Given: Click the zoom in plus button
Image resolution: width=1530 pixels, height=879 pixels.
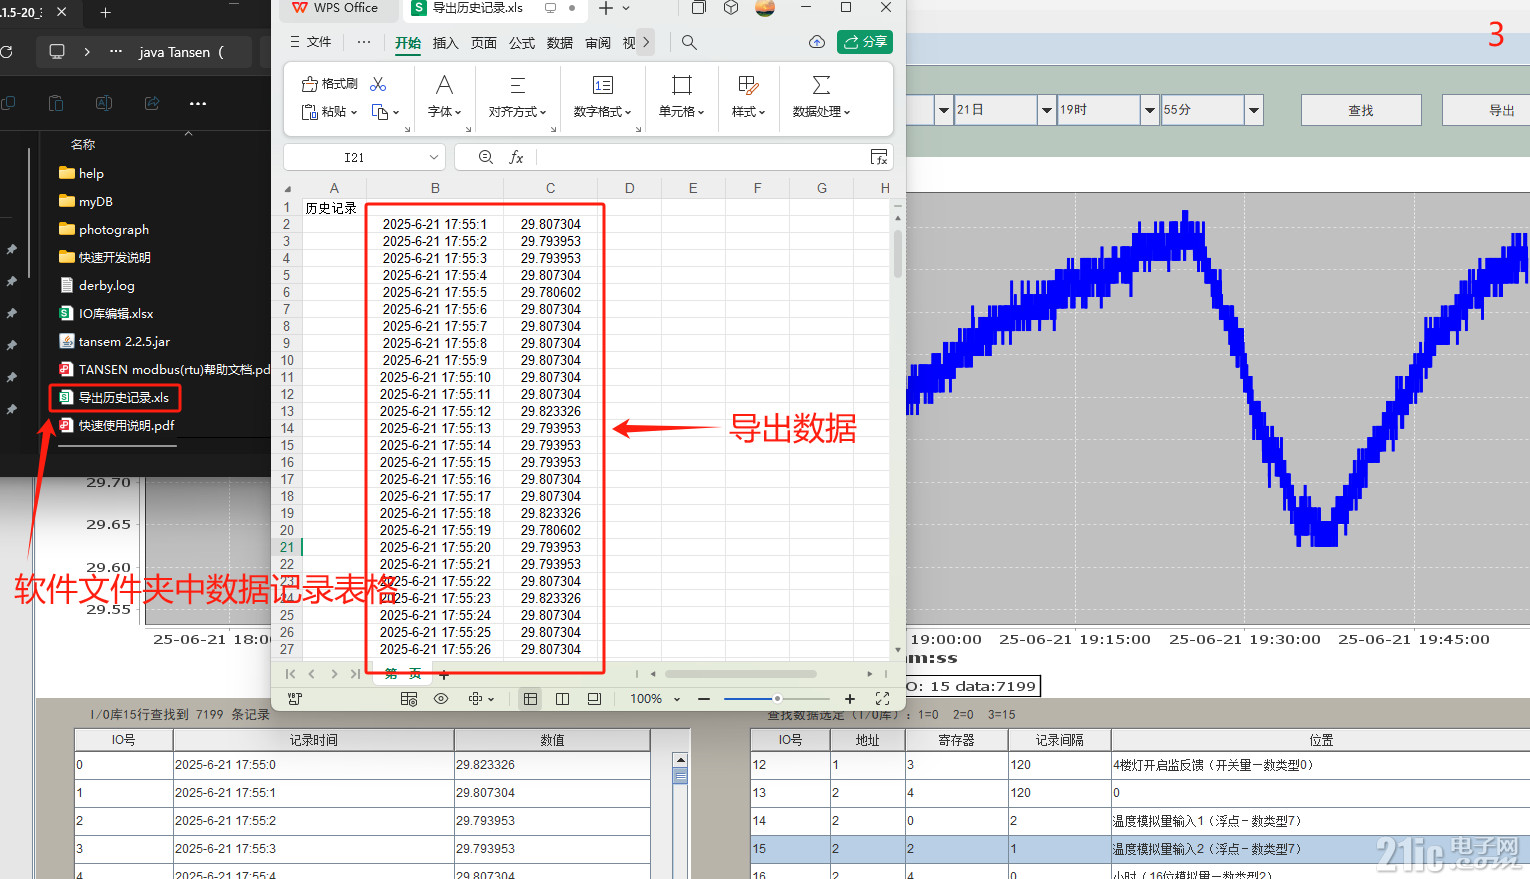Looking at the screenshot, I should coord(850,699).
